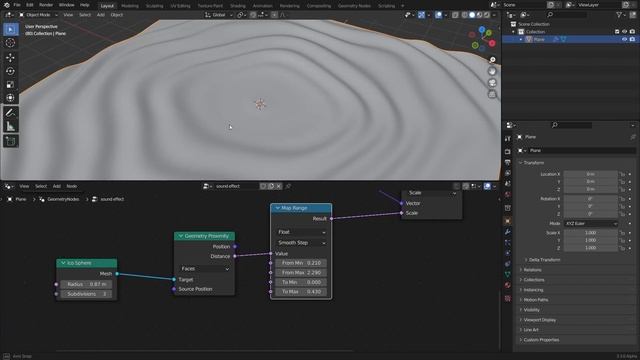Select the Move tool in left toolbar
This screenshot has height=360, width=640.
[11, 58]
